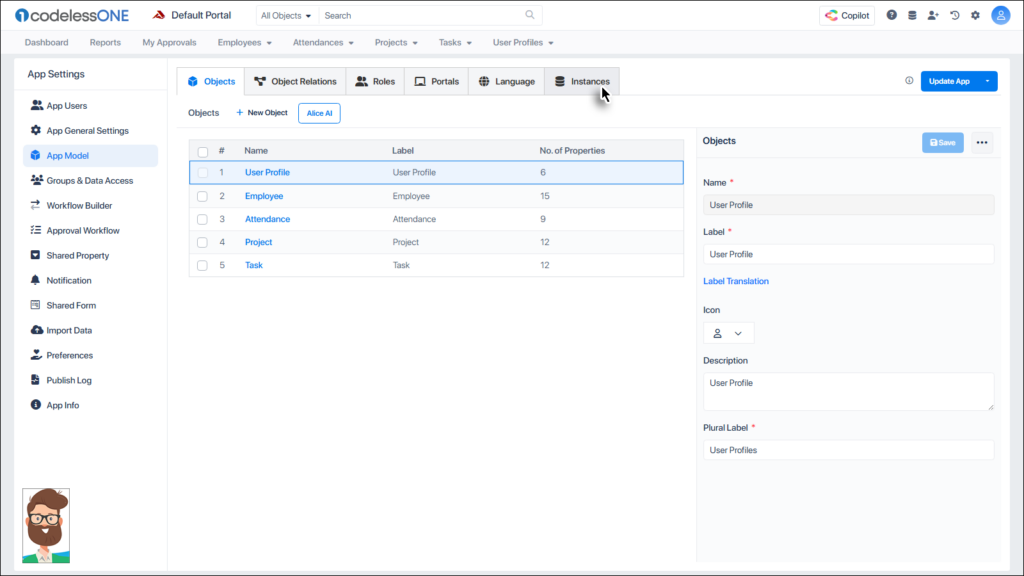Click the App Info icon
Image resolution: width=1024 pixels, height=576 pixels.
click(35, 405)
